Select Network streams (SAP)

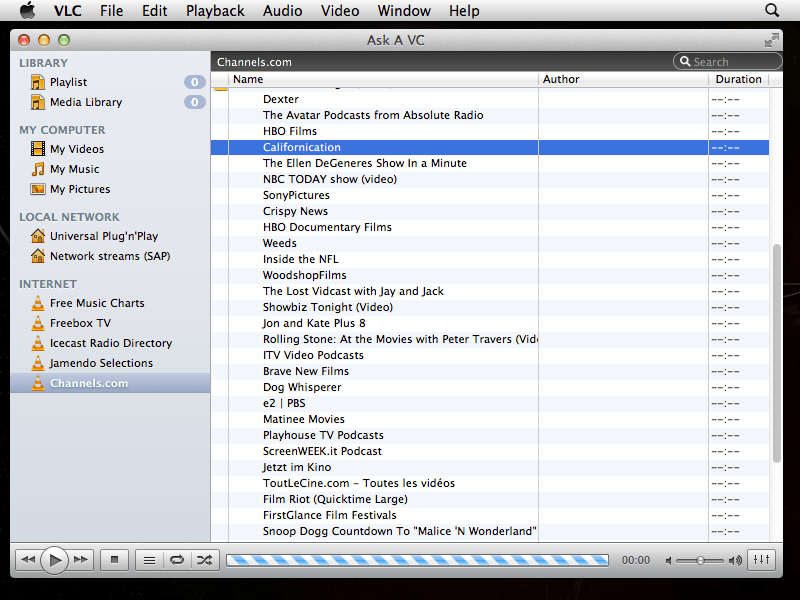coord(110,256)
